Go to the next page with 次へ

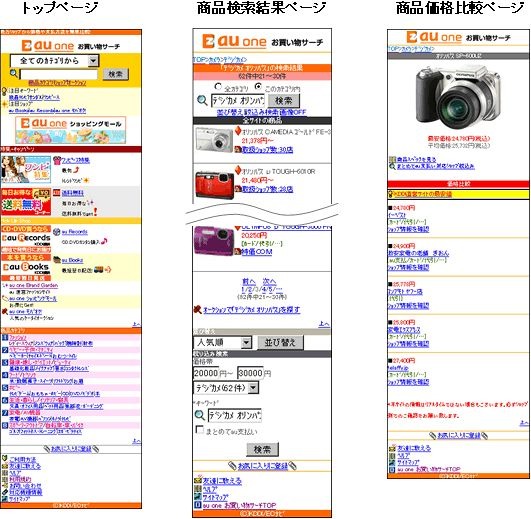(x=269, y=281)
